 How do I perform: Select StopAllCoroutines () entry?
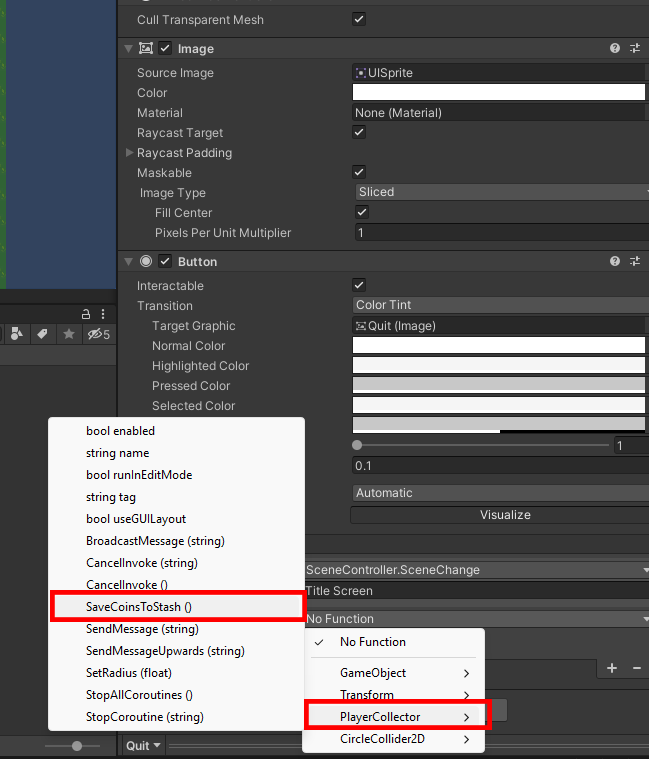click(x=177, y=695)
